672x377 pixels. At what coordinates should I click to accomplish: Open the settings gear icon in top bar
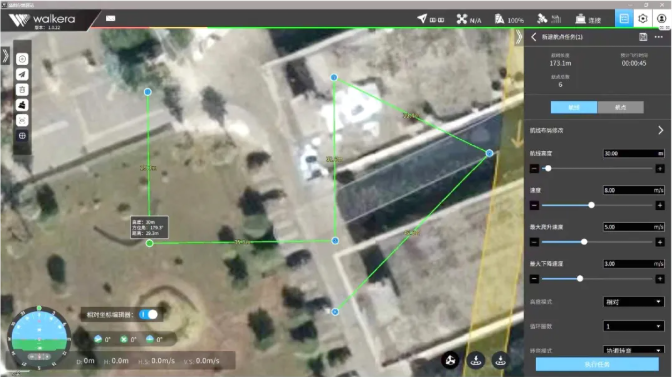point(642,18)
